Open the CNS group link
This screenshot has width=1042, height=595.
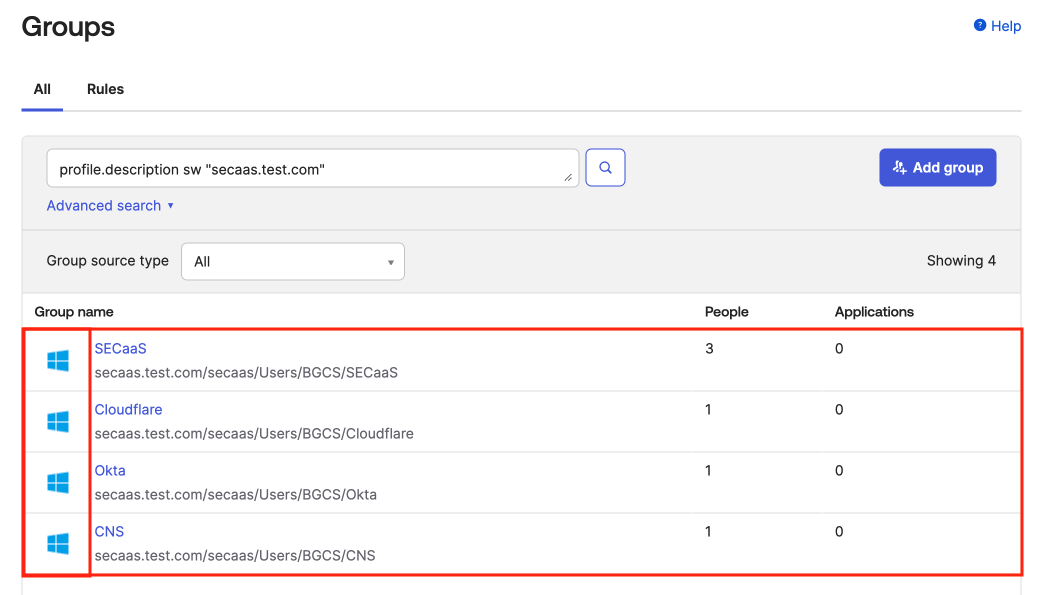point(109,532)
